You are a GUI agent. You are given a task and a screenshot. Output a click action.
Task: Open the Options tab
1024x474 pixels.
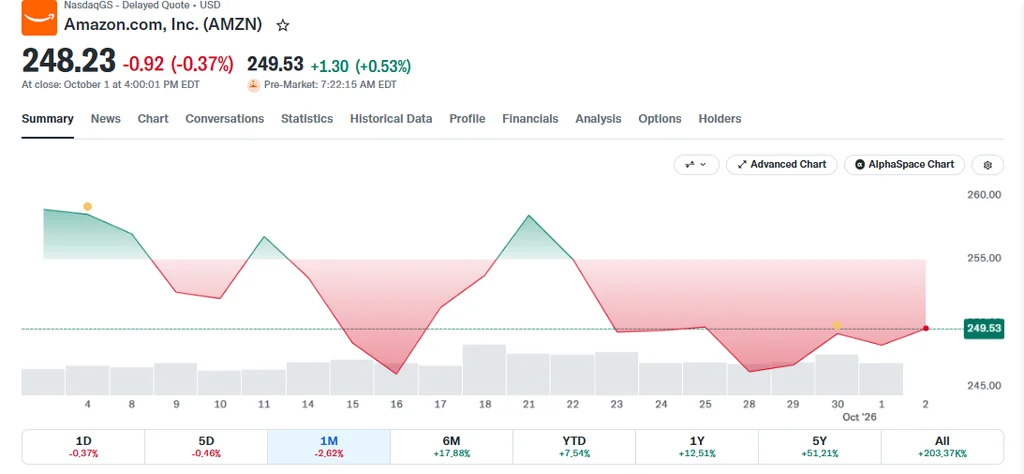[660, 119]
